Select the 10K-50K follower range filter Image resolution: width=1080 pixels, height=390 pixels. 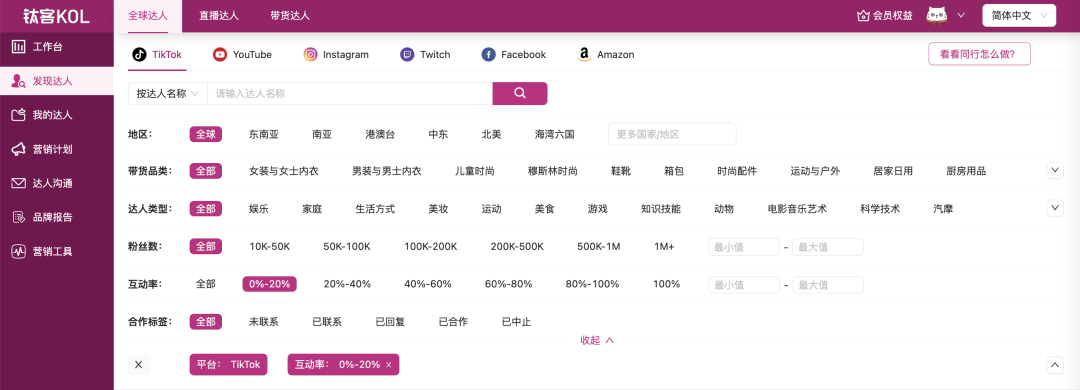(269, 246)
